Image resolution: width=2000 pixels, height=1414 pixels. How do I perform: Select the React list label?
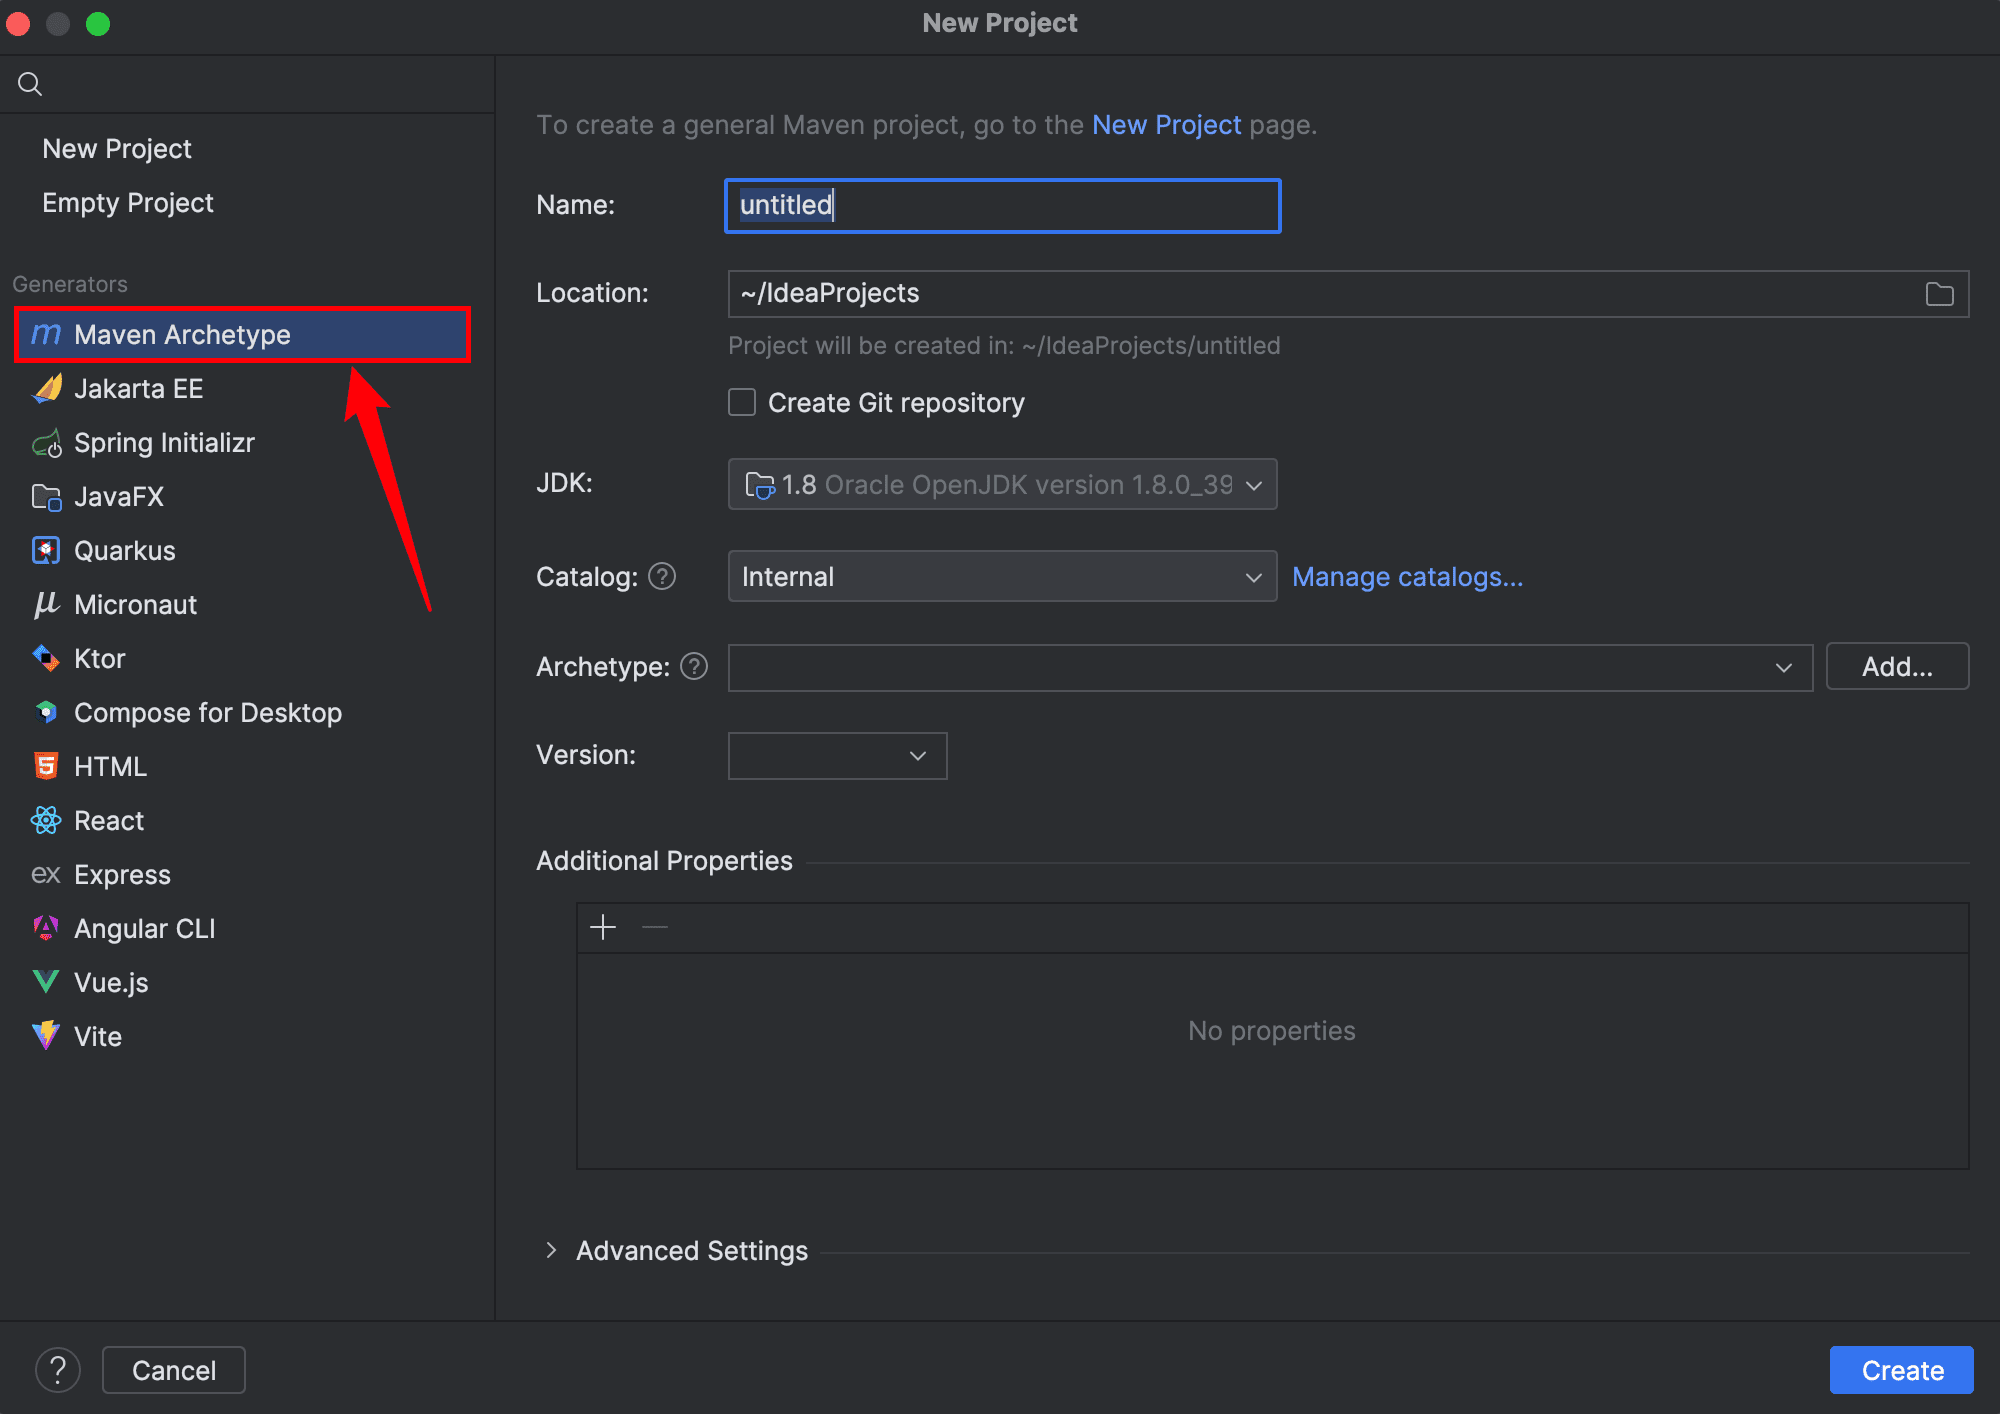coord(109,821)
